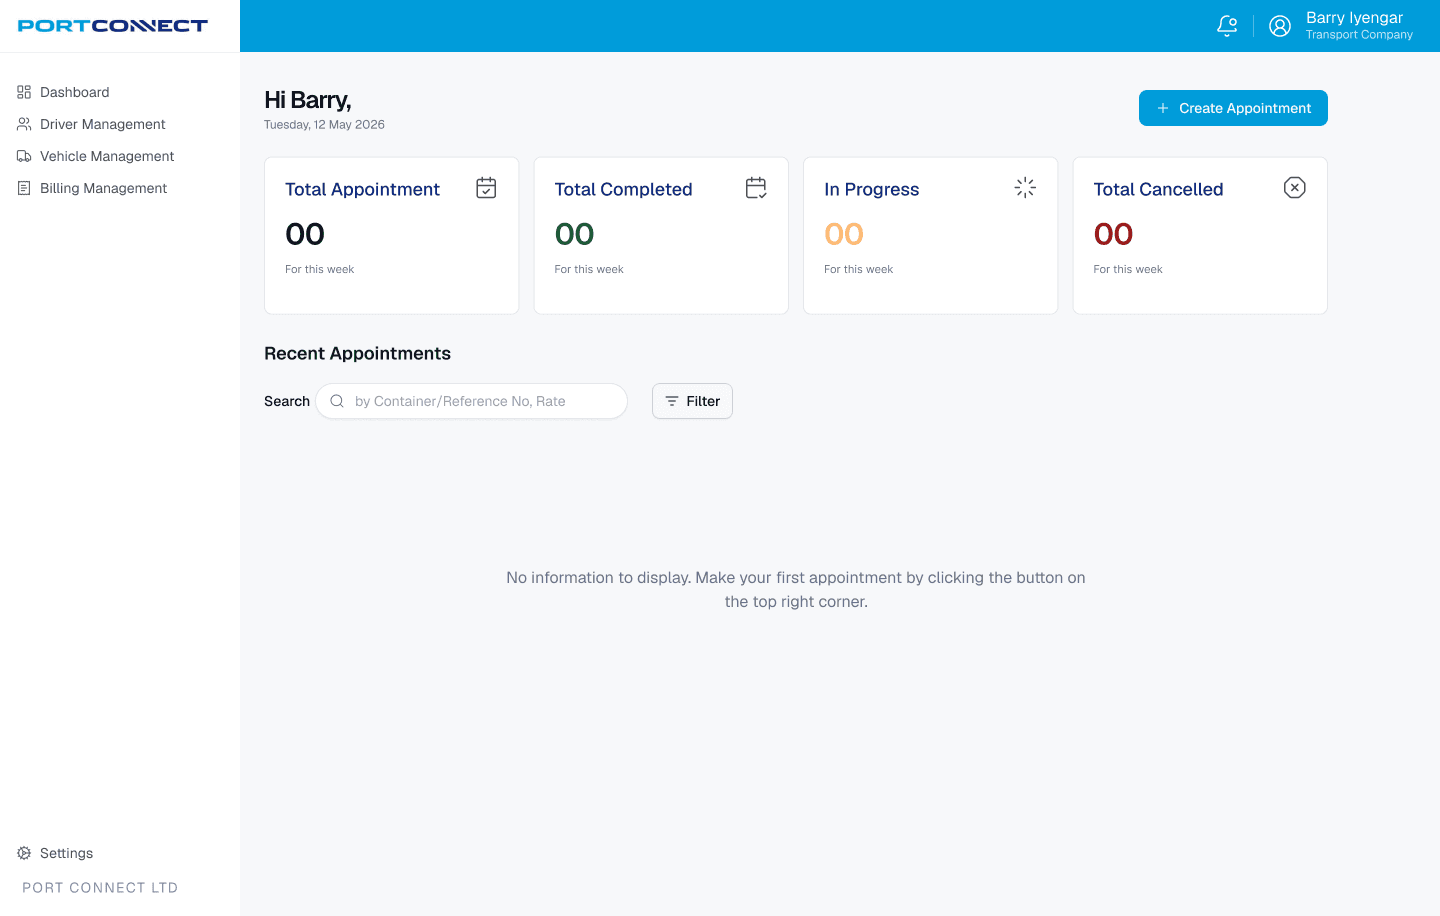Click the In Progress spinner icon

pyautogui.click(x=1025, y=188)
